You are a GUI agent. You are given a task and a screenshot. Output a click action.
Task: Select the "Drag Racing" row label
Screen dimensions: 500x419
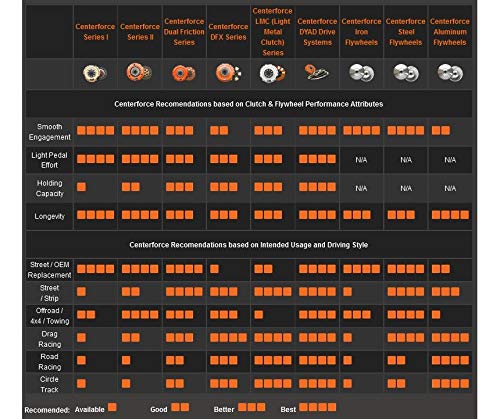click(x=49, y=339)
